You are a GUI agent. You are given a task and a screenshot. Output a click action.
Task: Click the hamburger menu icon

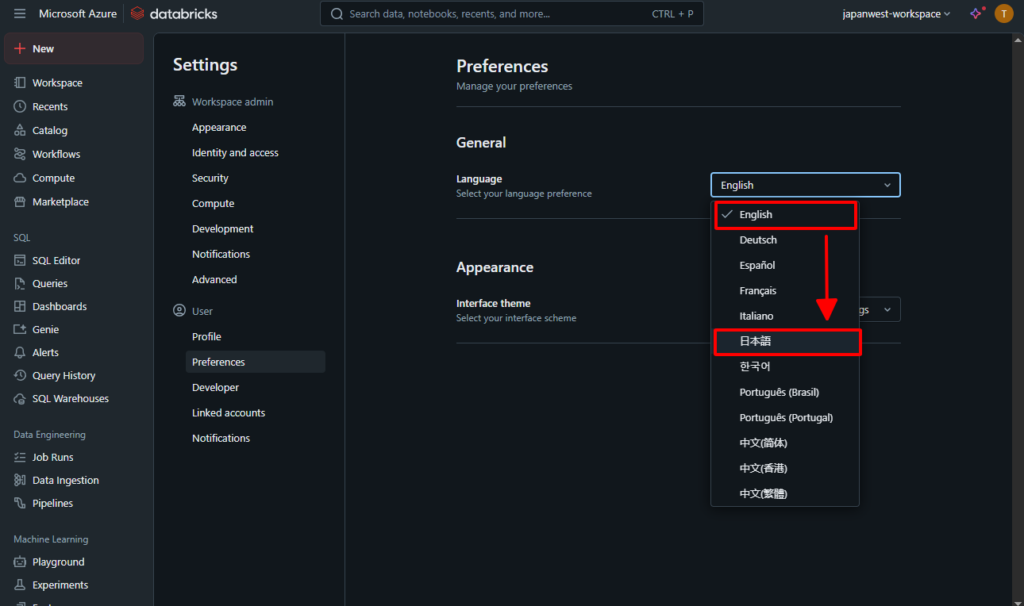(x=20, y=14)
